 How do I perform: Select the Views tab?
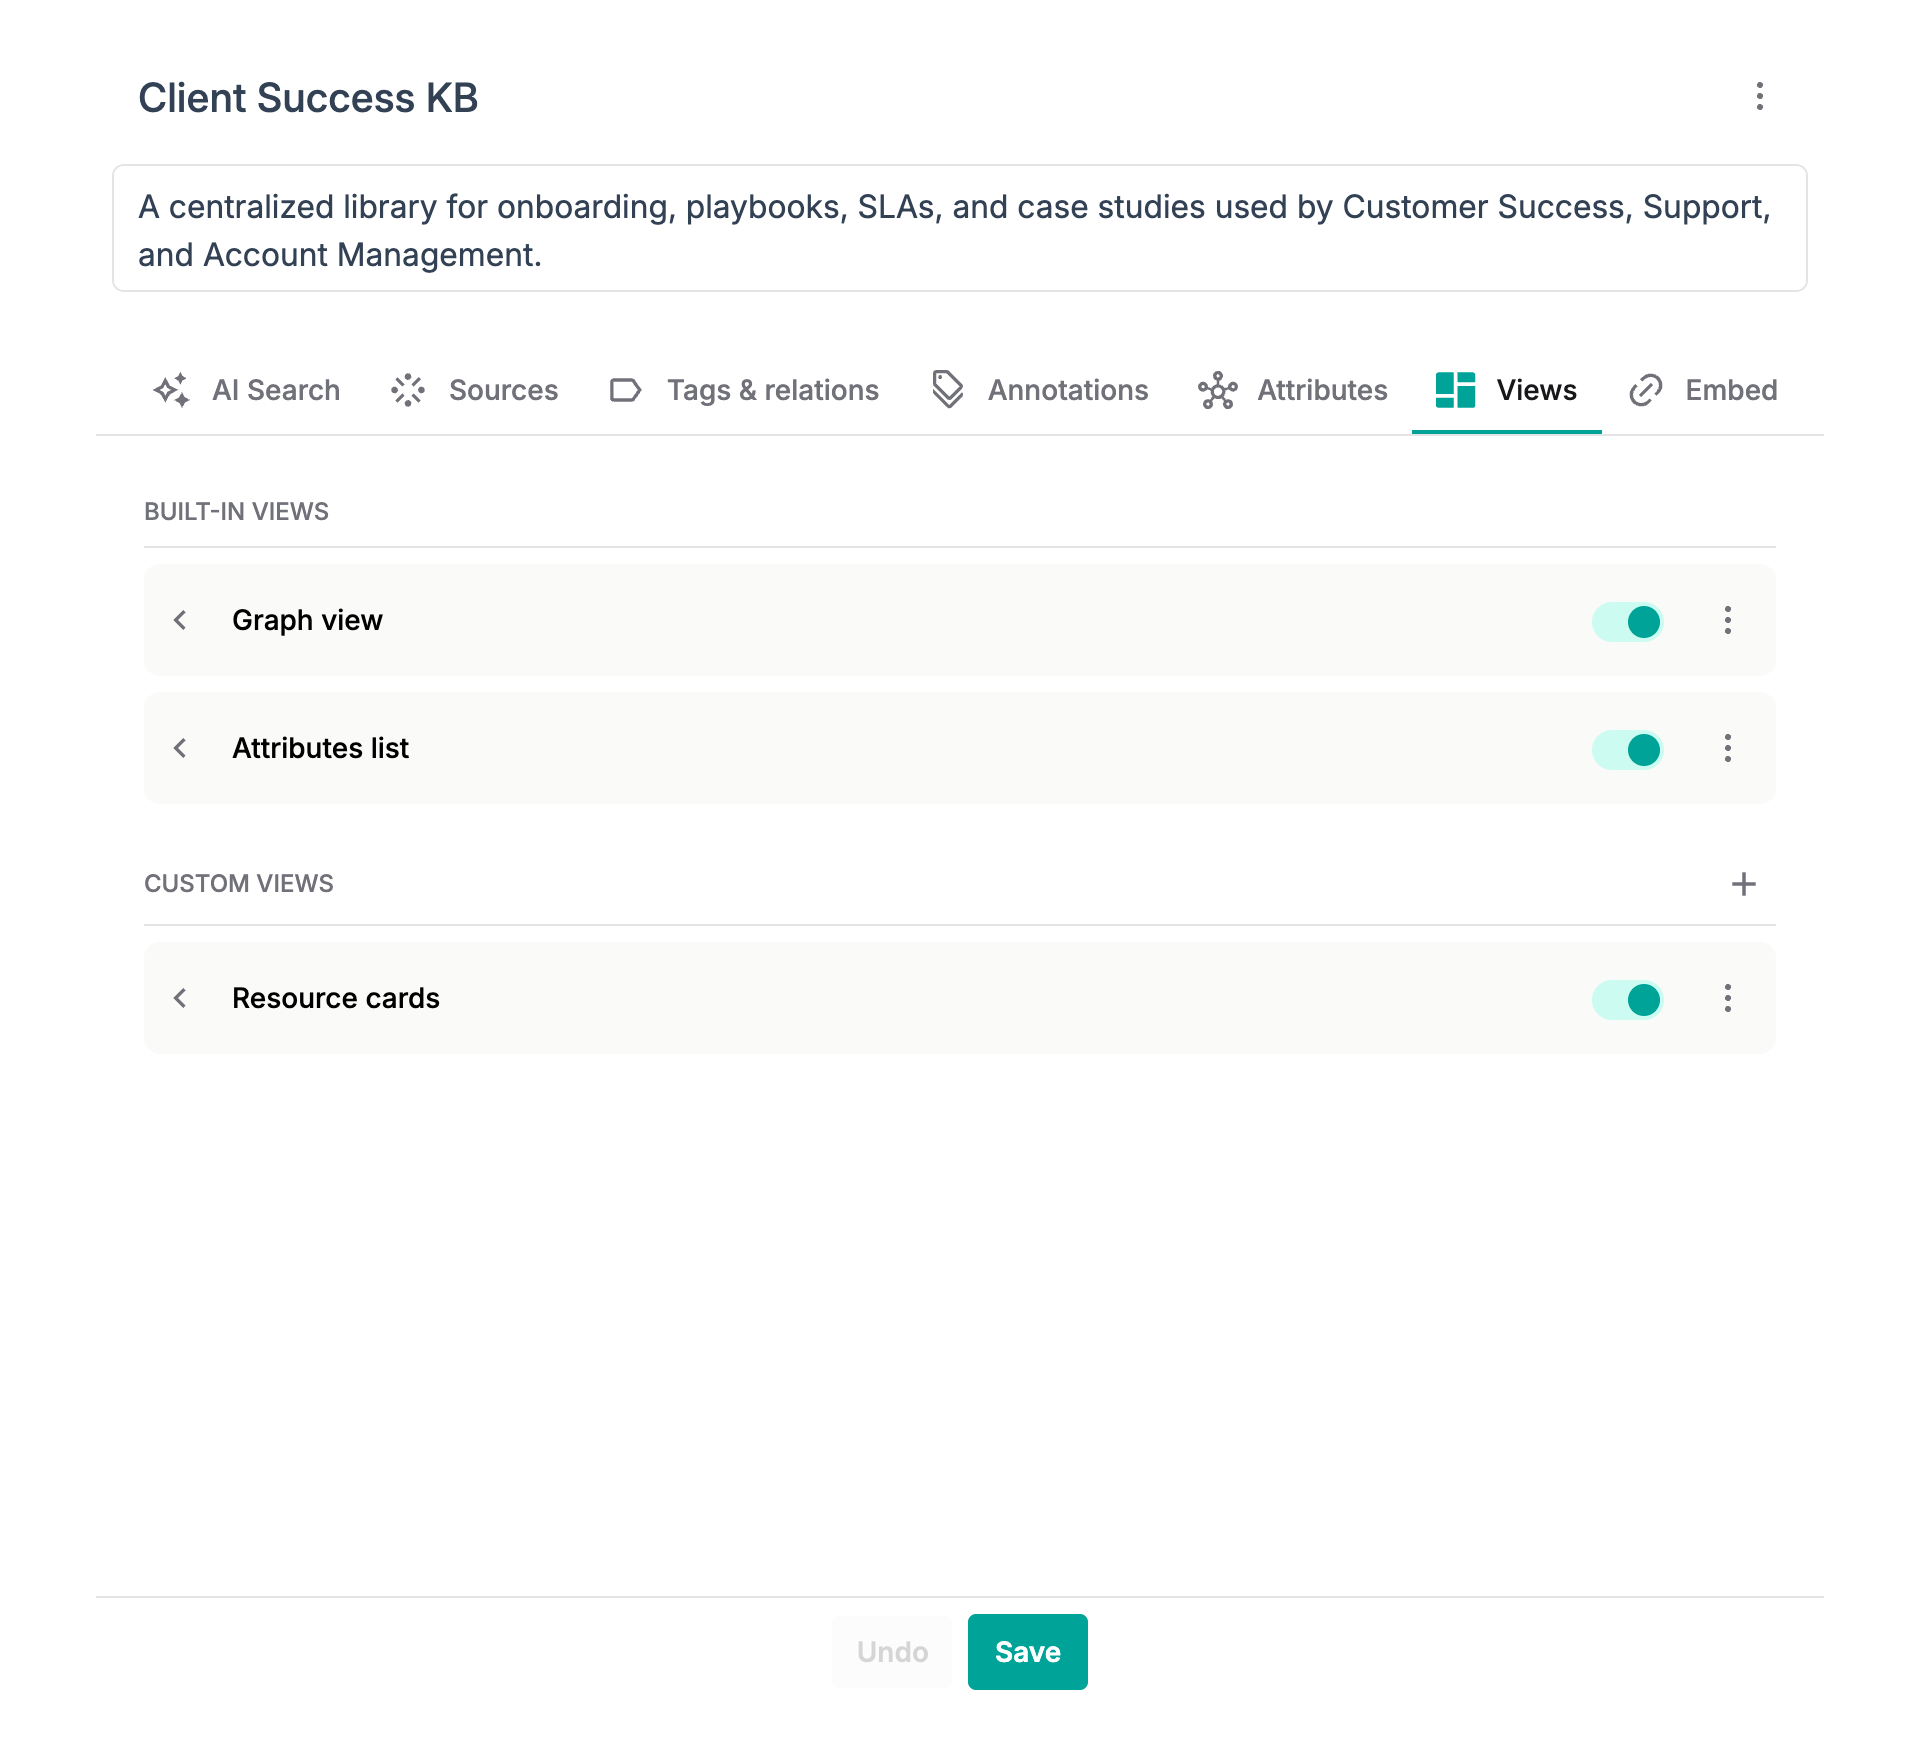pos(1506,390)
